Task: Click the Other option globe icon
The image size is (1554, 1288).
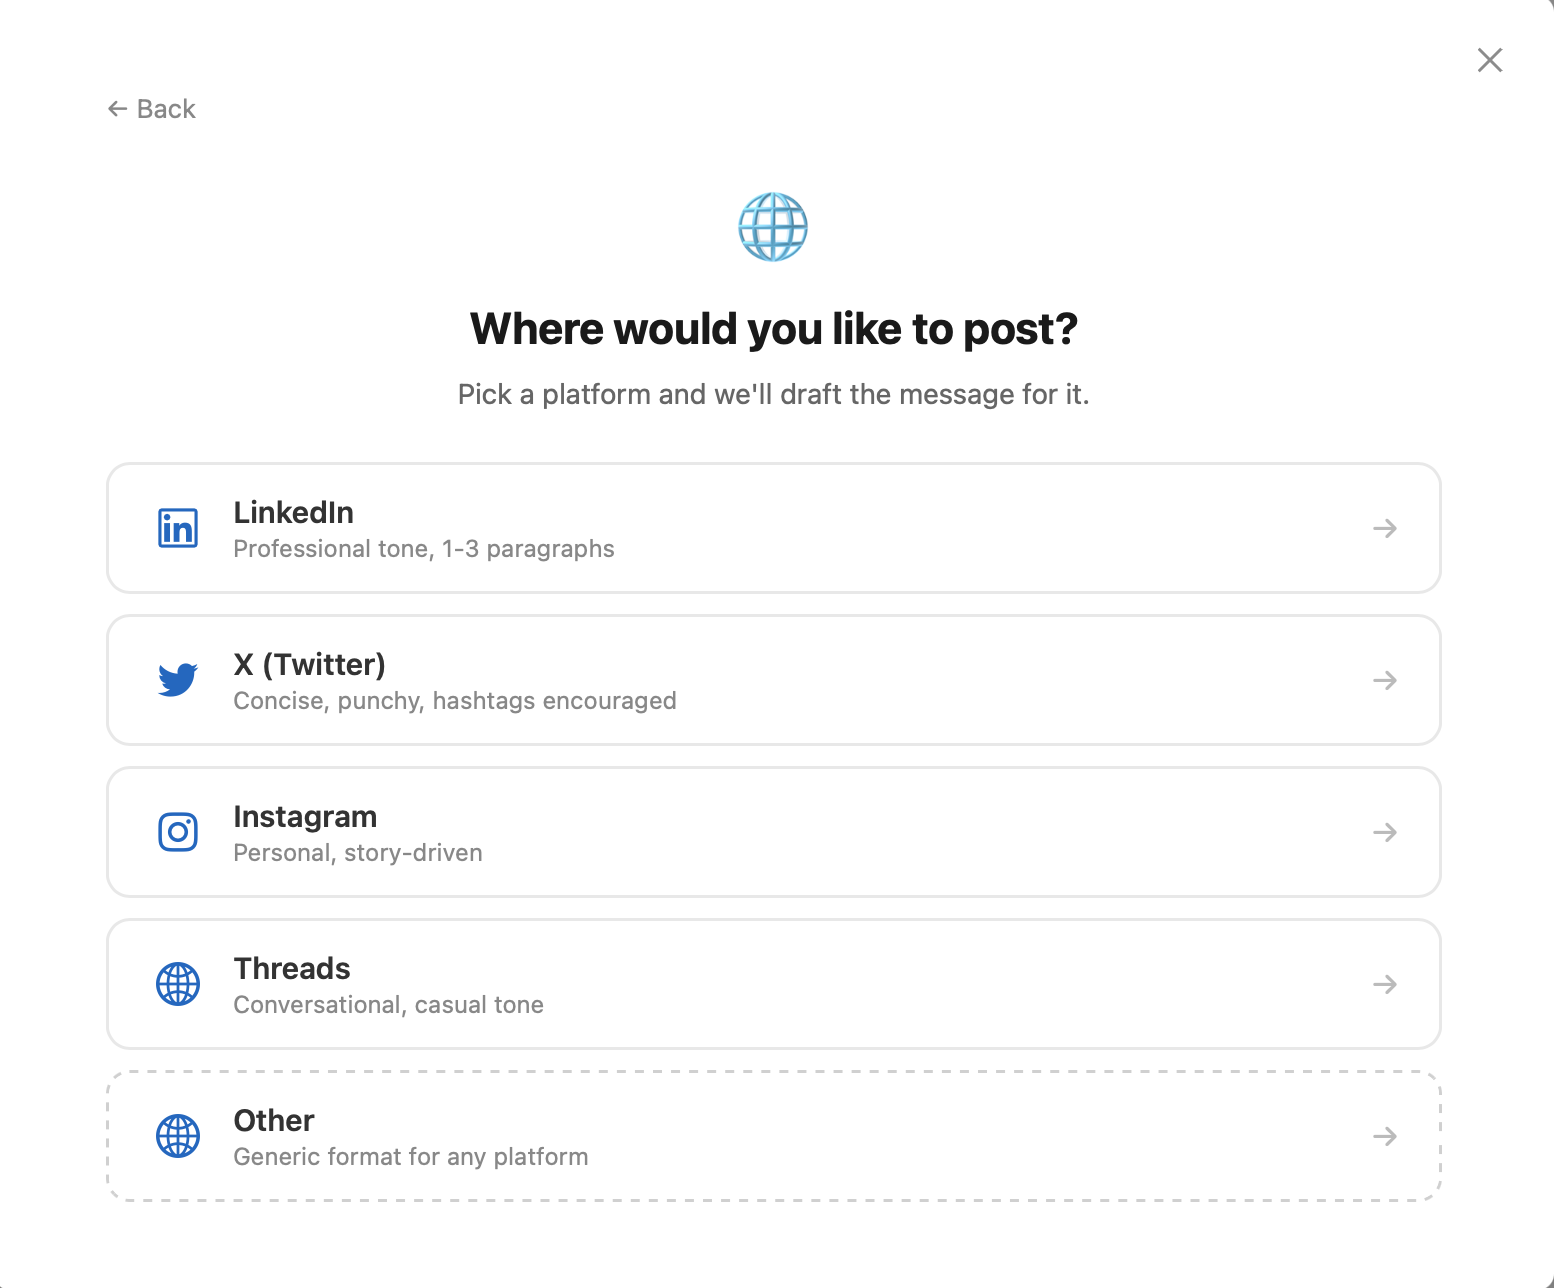Action: point(178,1136)
